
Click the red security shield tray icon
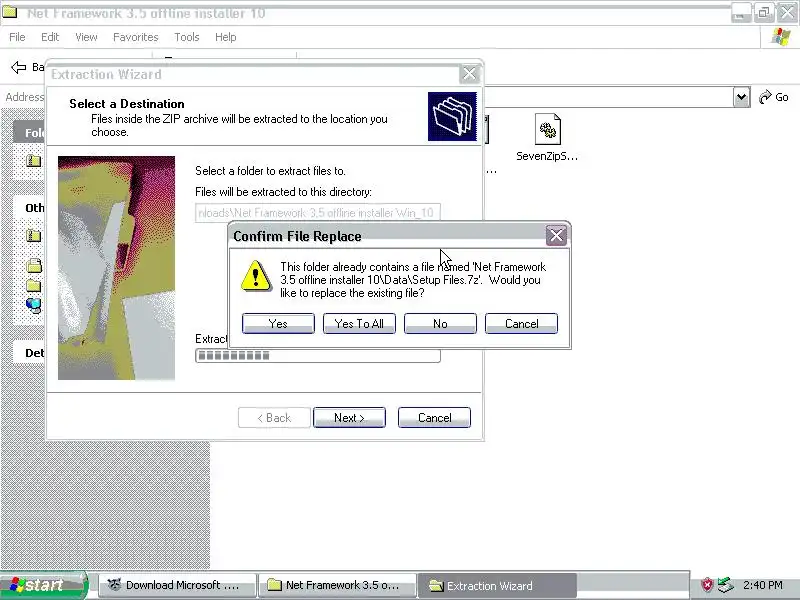point(707,585)
